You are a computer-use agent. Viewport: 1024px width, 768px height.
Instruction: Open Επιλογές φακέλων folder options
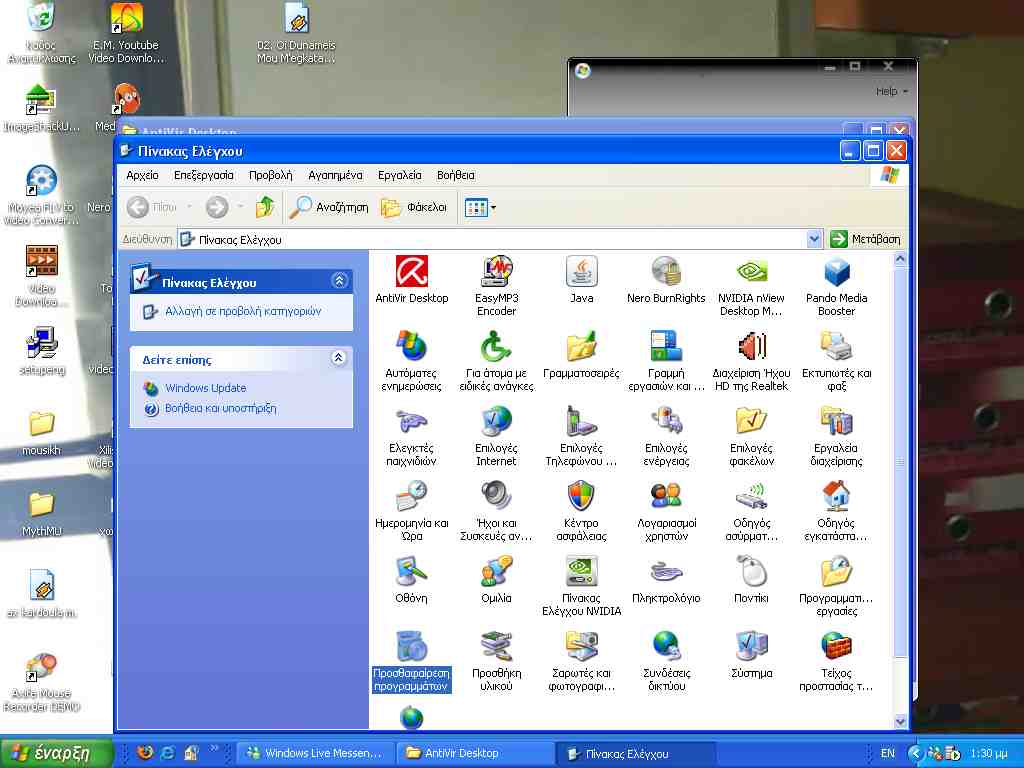pos(751,436)
